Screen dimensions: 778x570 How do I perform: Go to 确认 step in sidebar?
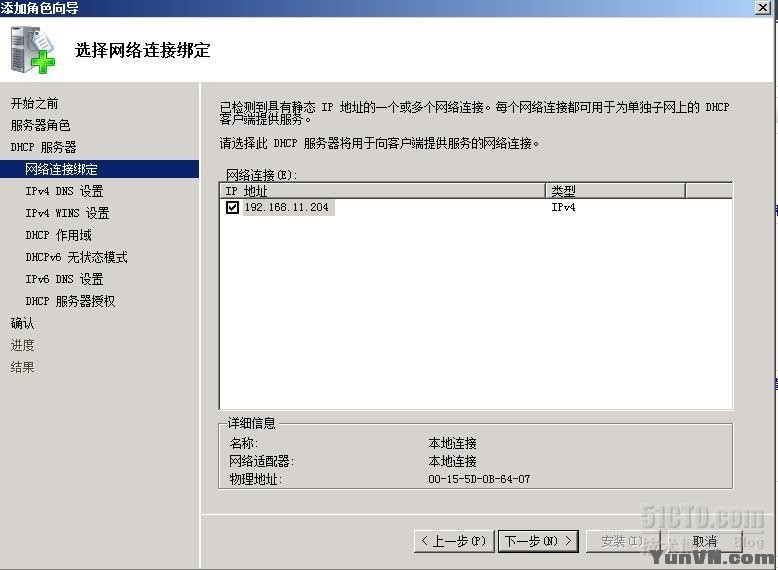pyautogui.click(x=22, y=323)
